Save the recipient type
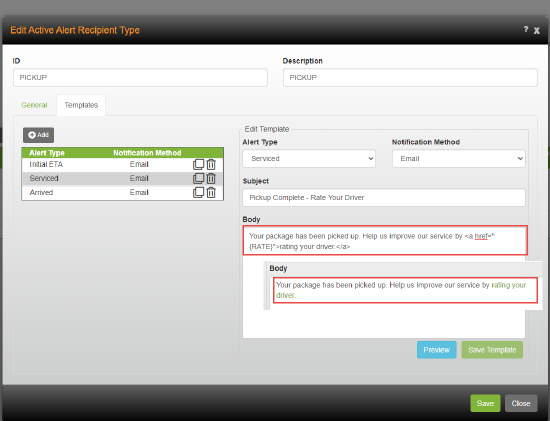The height and width of the screenshot is (421, 550). click(485, 403)
